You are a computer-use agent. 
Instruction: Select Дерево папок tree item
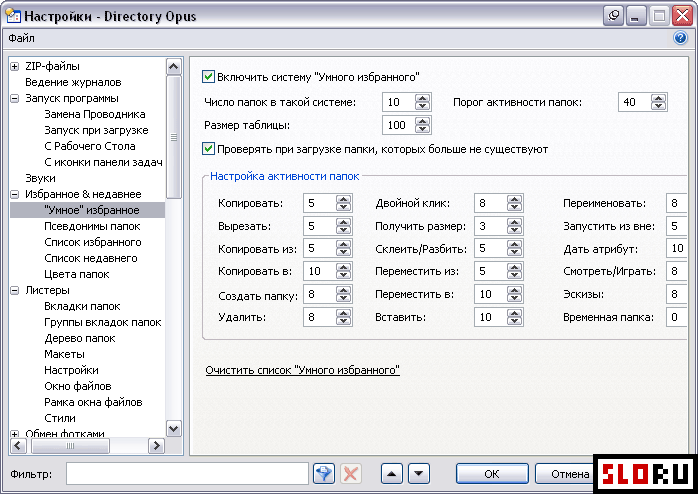pyautogui.click(x=80, y=339)
